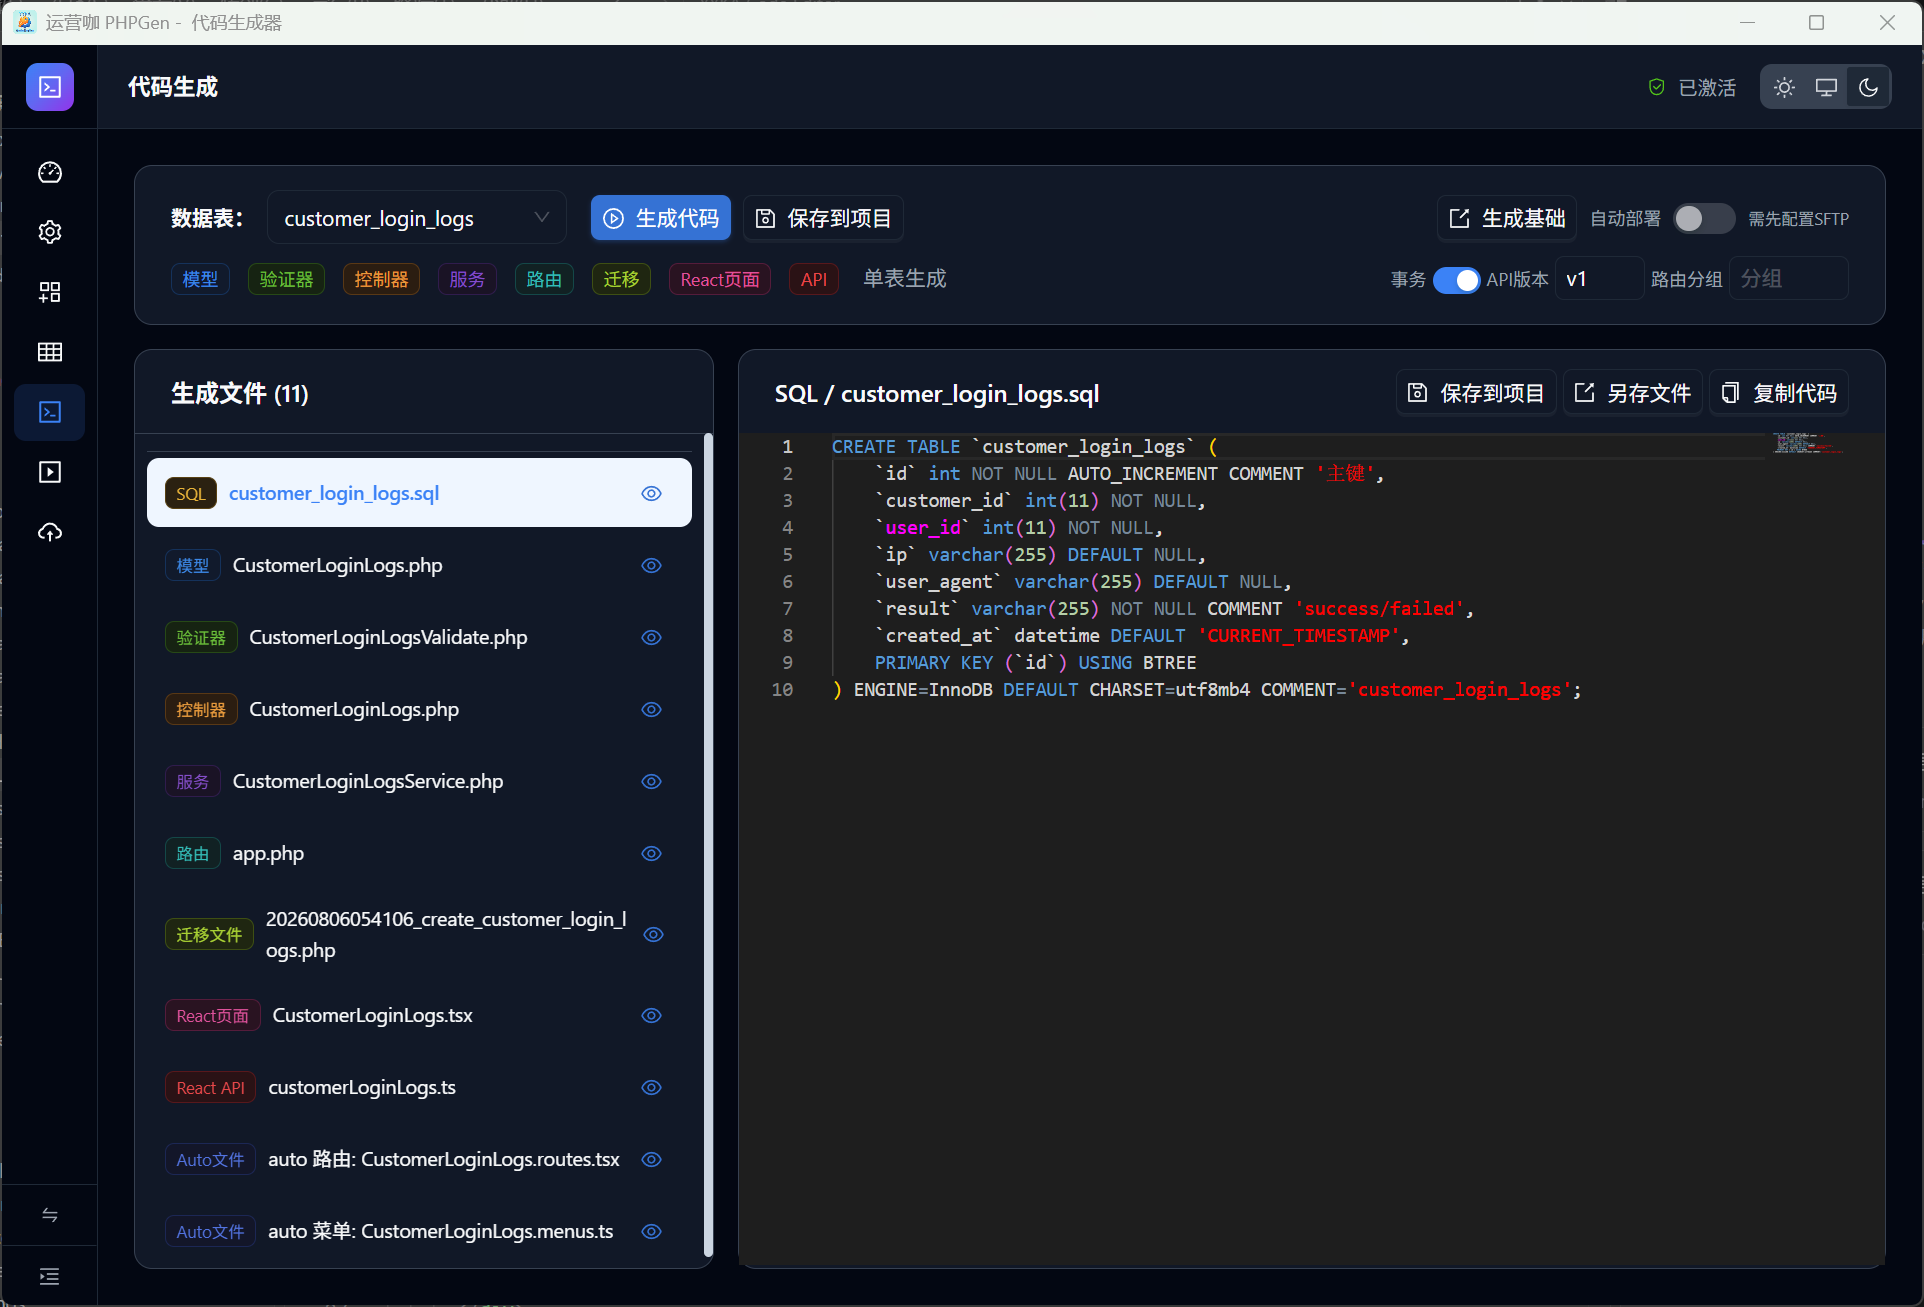Select customer_login_logs.sql file row

(419, 493)
